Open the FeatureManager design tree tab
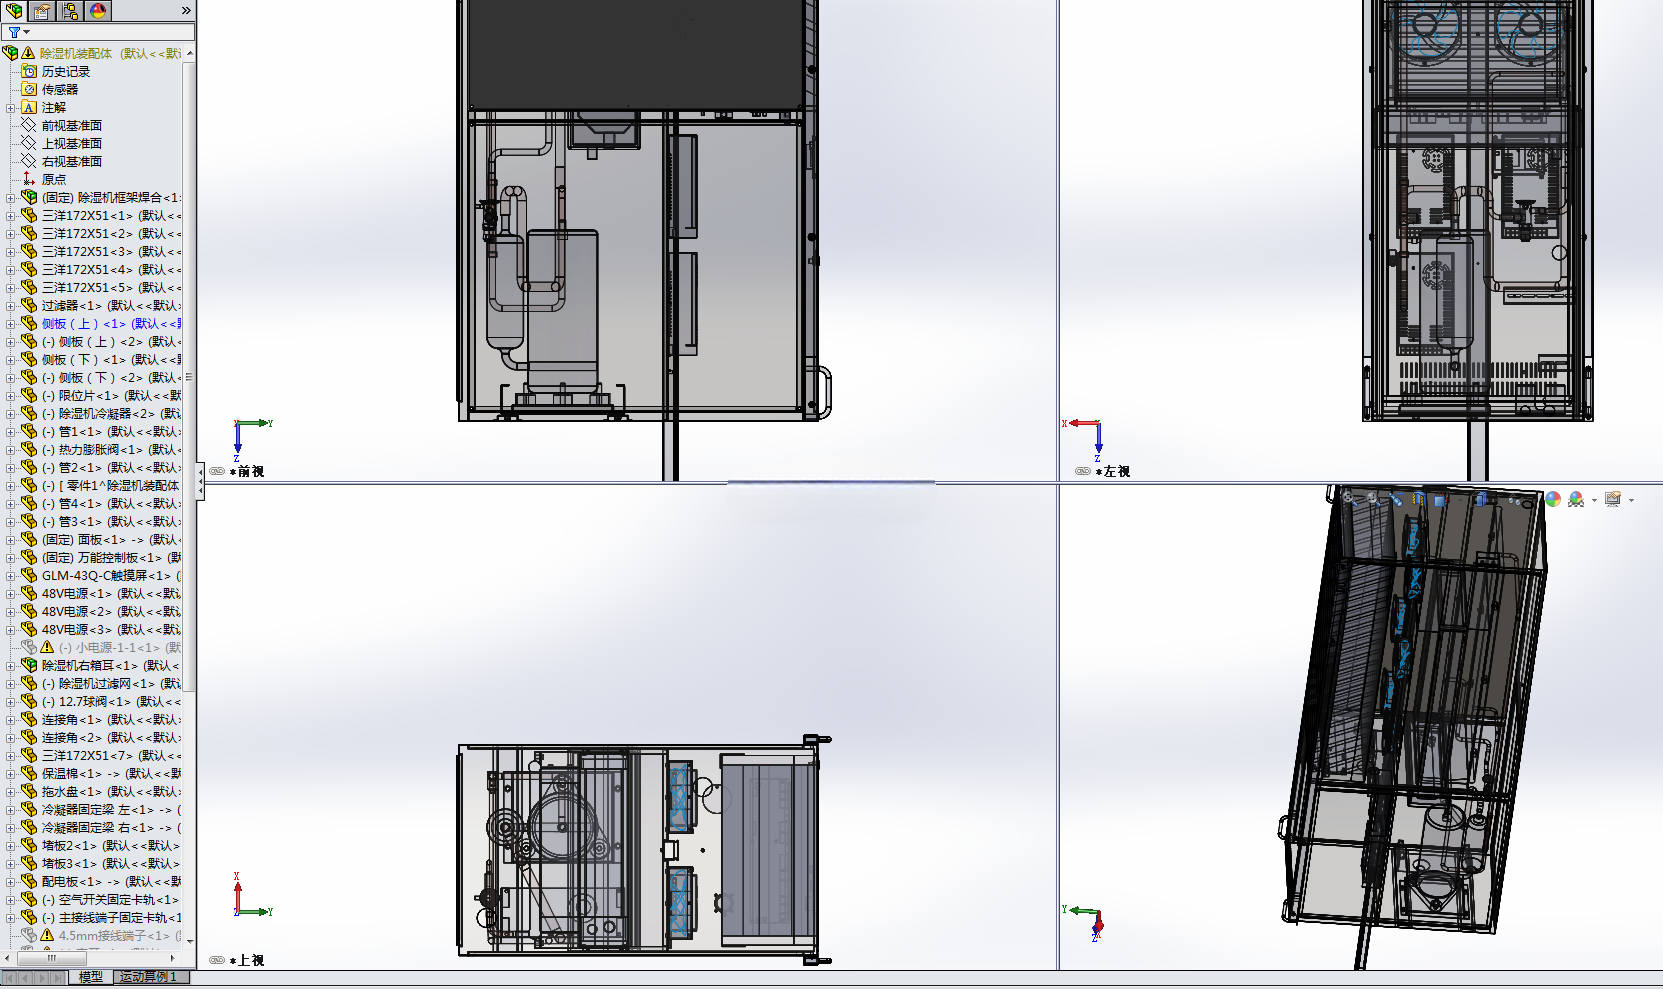This screenshot has width=1663, height=989. (14, 10)
